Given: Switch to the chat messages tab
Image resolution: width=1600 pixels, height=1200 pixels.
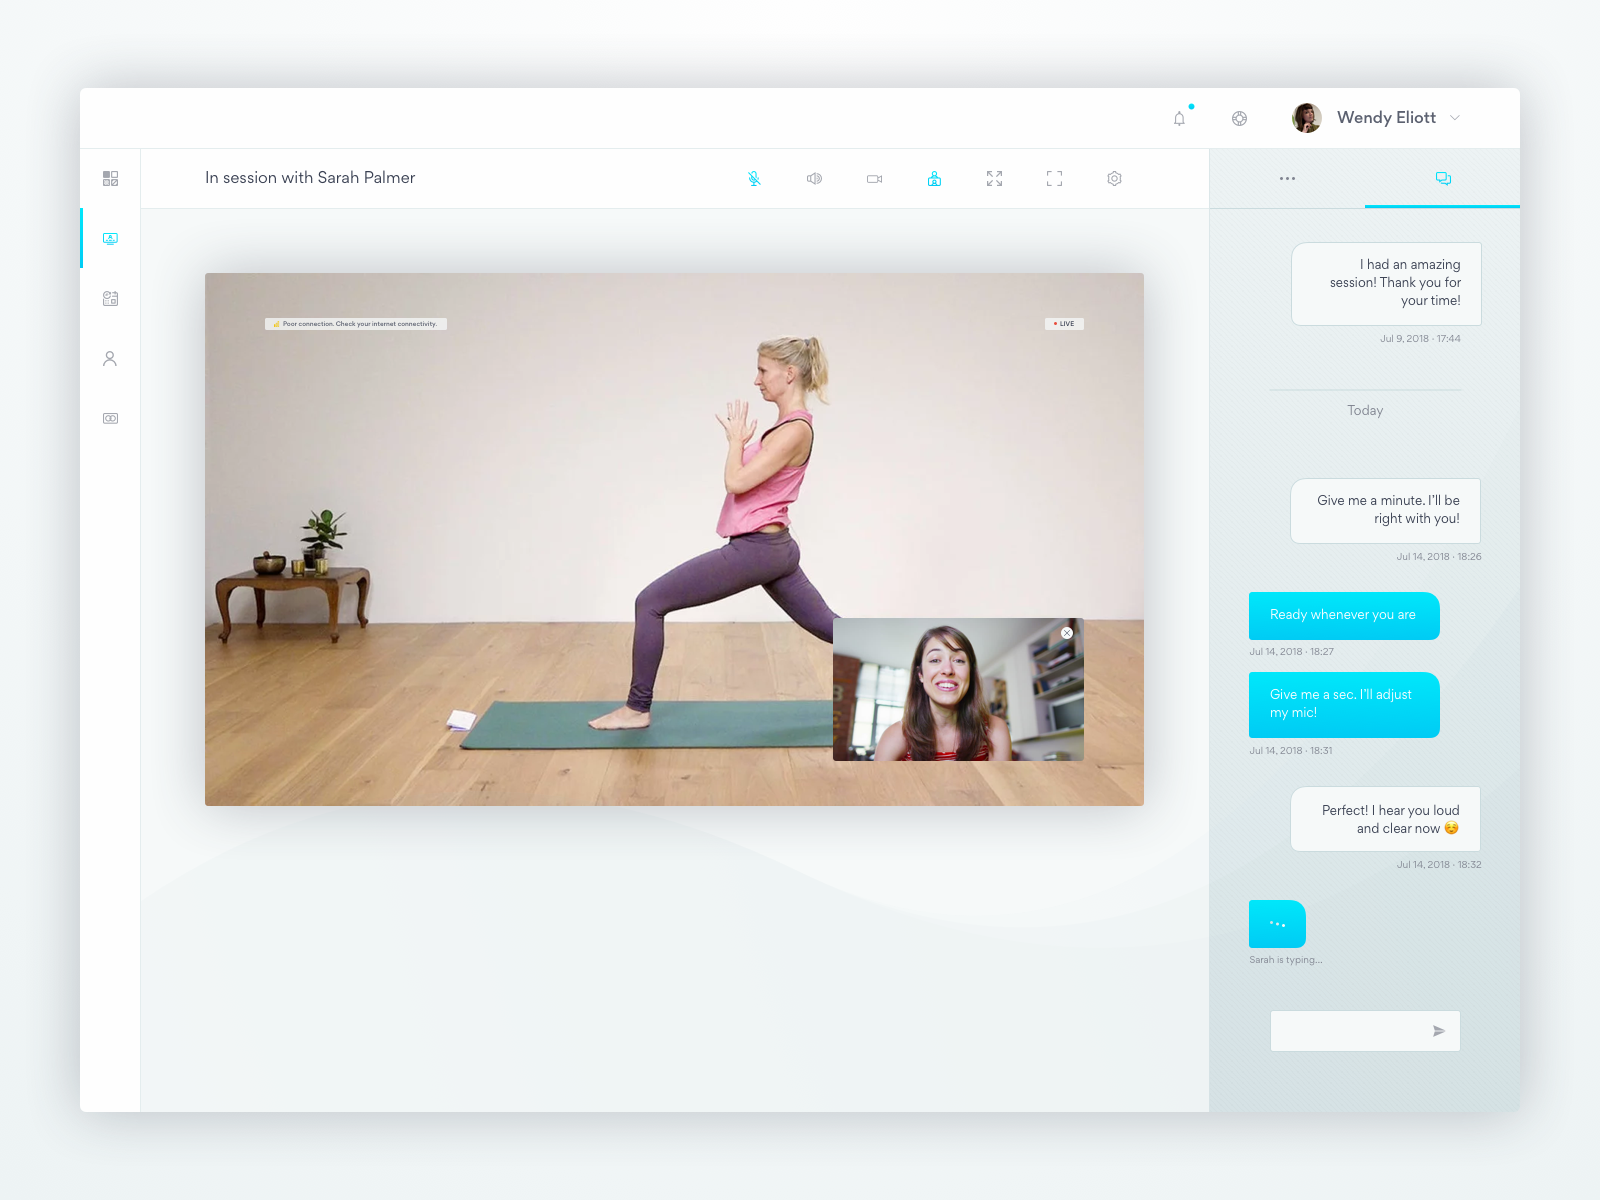Looking at the screenshot, I should [1443, 178].
